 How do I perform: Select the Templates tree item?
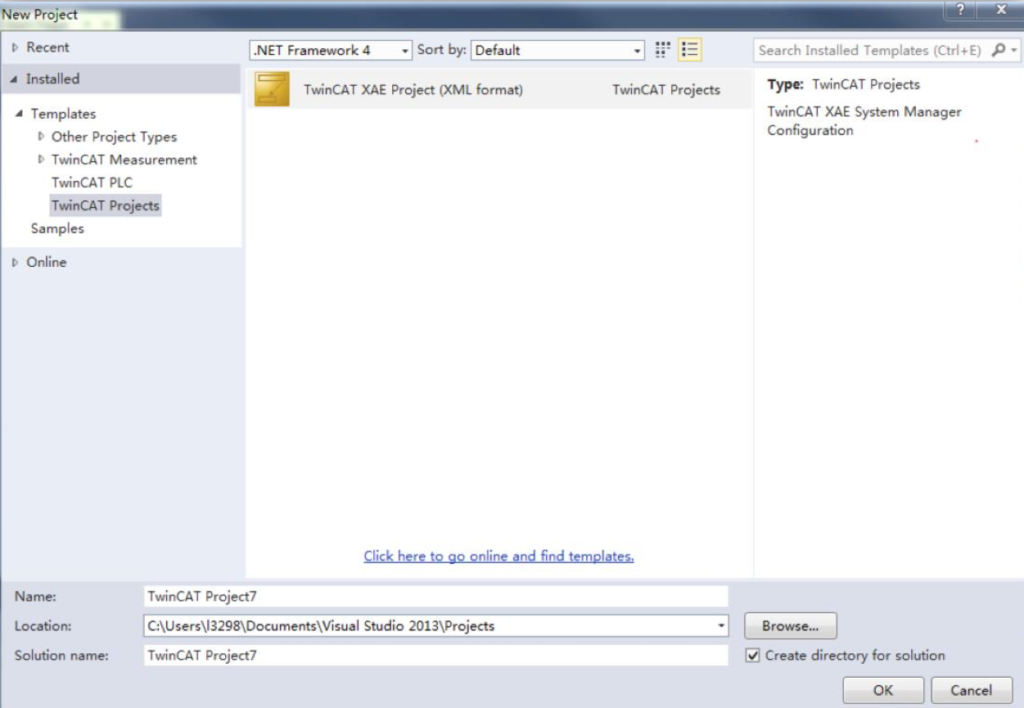pos(63,114)
